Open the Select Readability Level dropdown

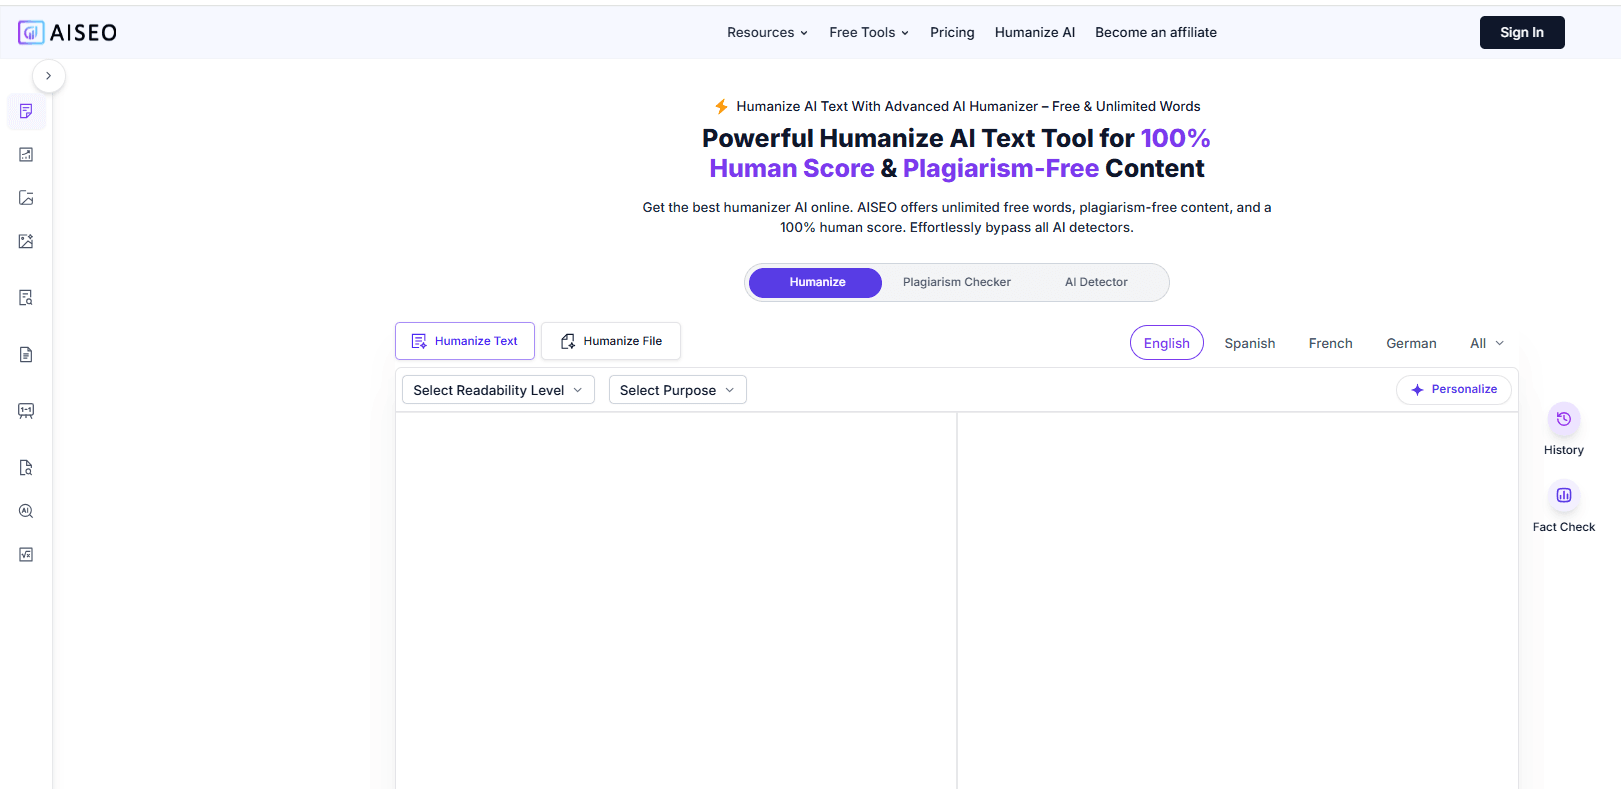pyautogui.click(x=498, y=390)
